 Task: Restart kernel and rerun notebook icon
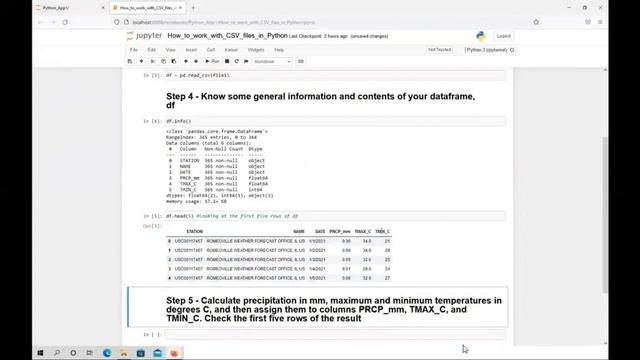click(246, 61)
